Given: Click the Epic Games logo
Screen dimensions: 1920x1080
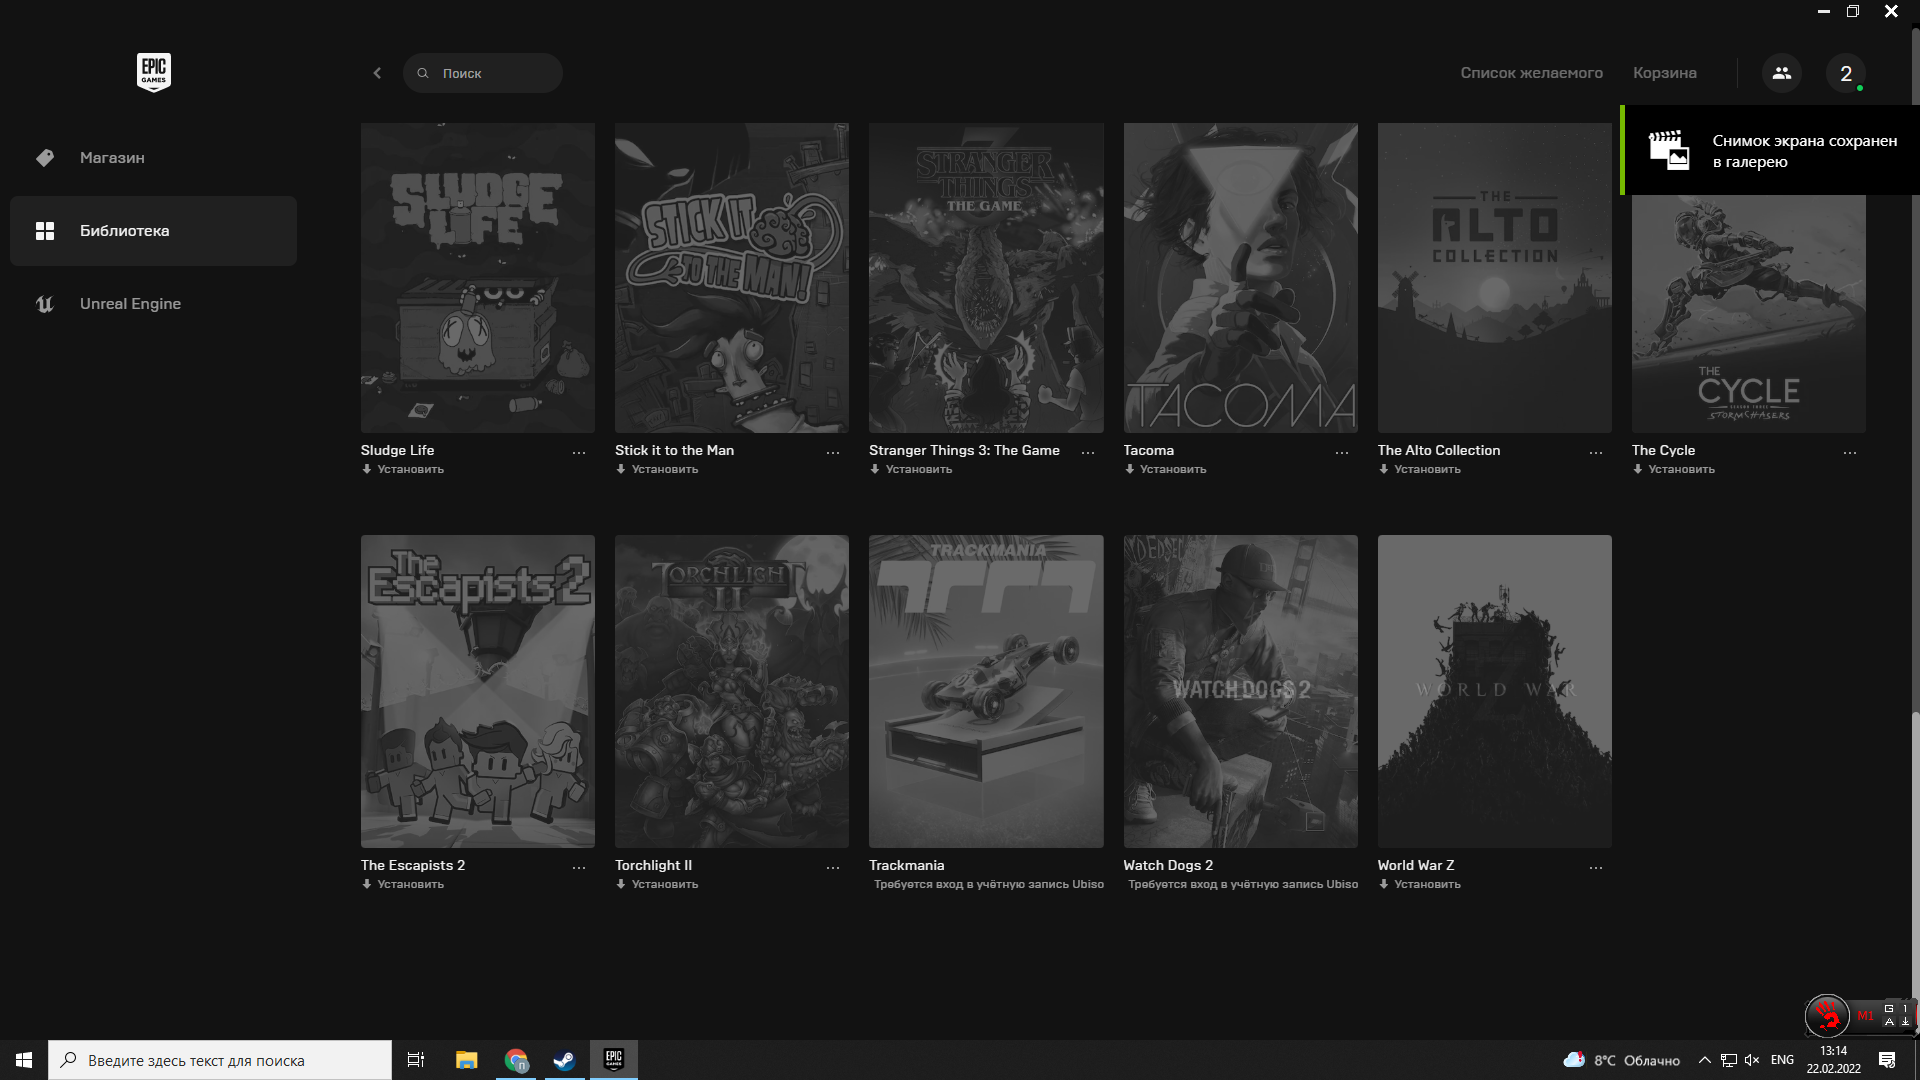Looking at the screenshot, I should point(154,72).
